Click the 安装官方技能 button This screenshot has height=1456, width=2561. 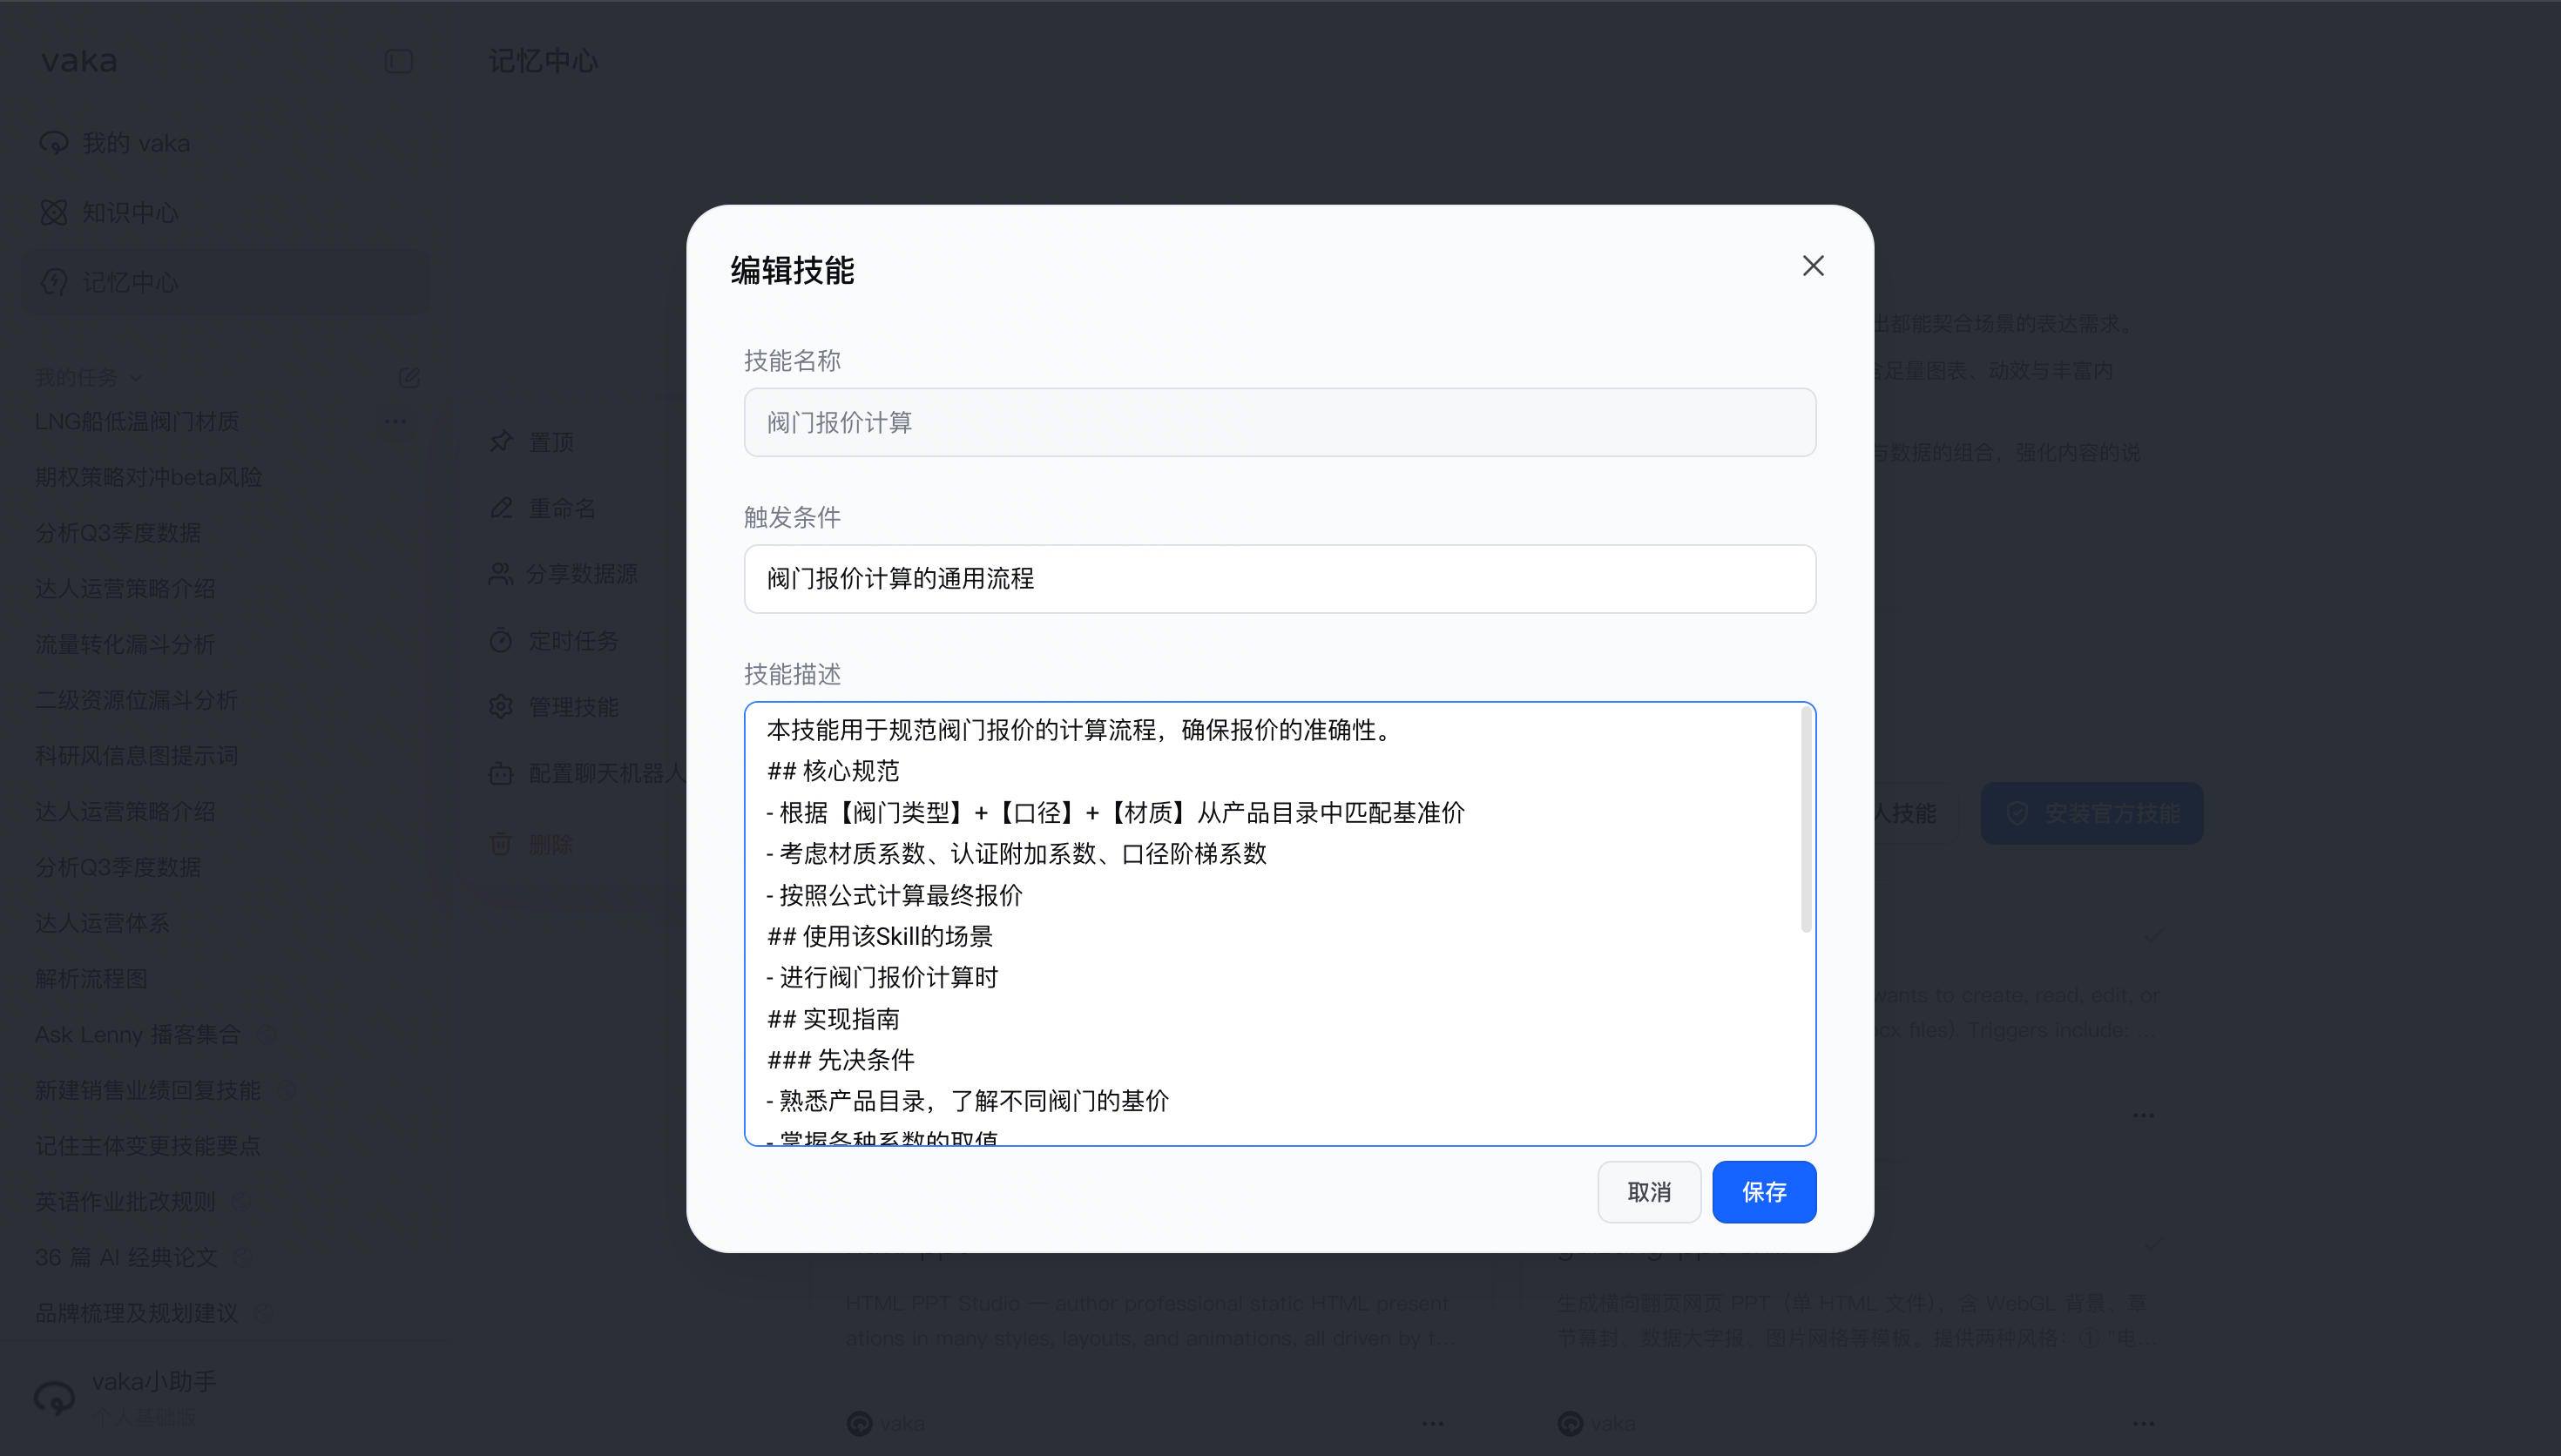[x=2092, y=814]
